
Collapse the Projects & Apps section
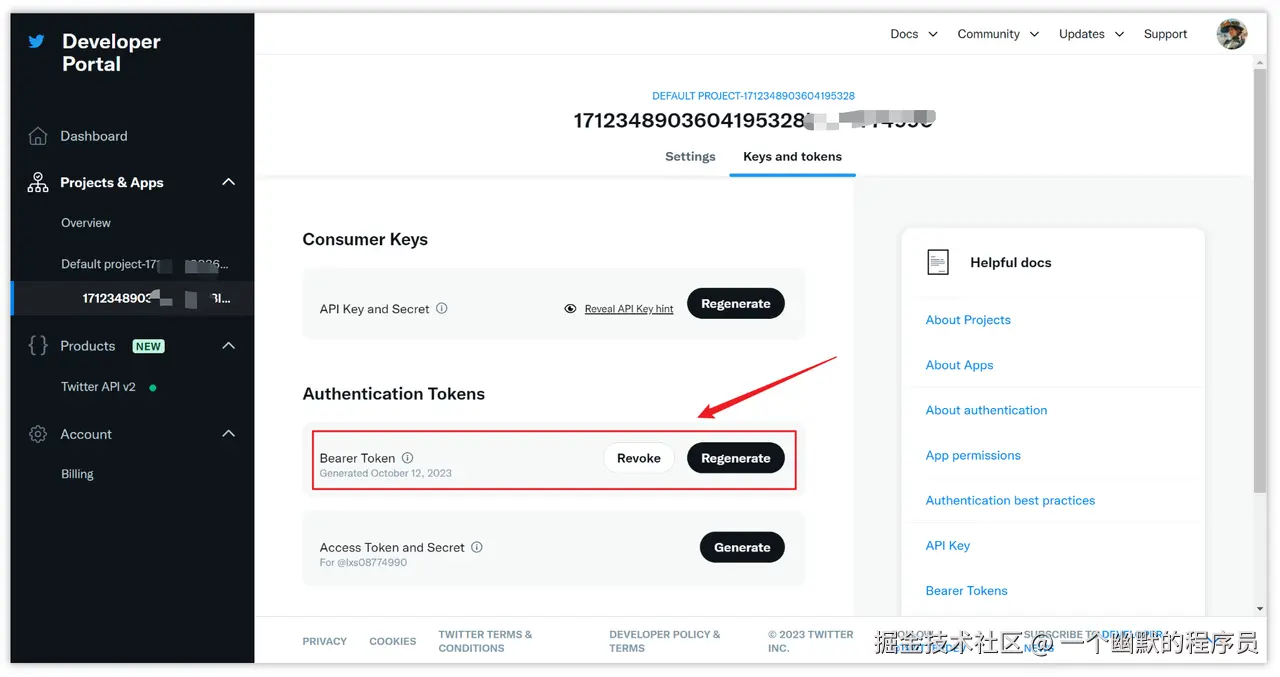point(228,182)
